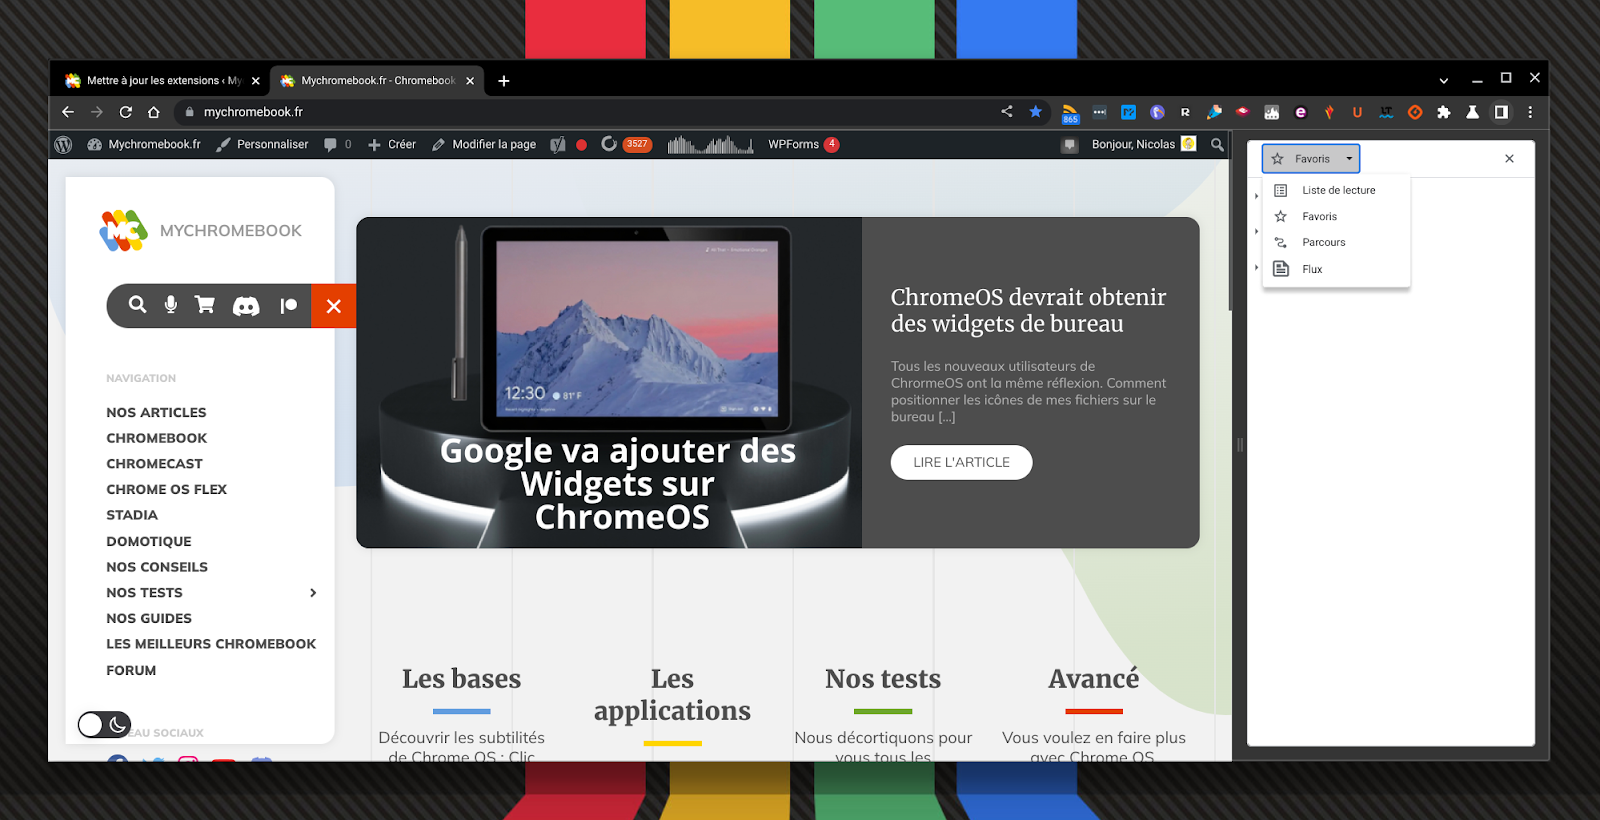Open the Discord icon link
The image size is (1600, 820).
click(x=246, y=306)
